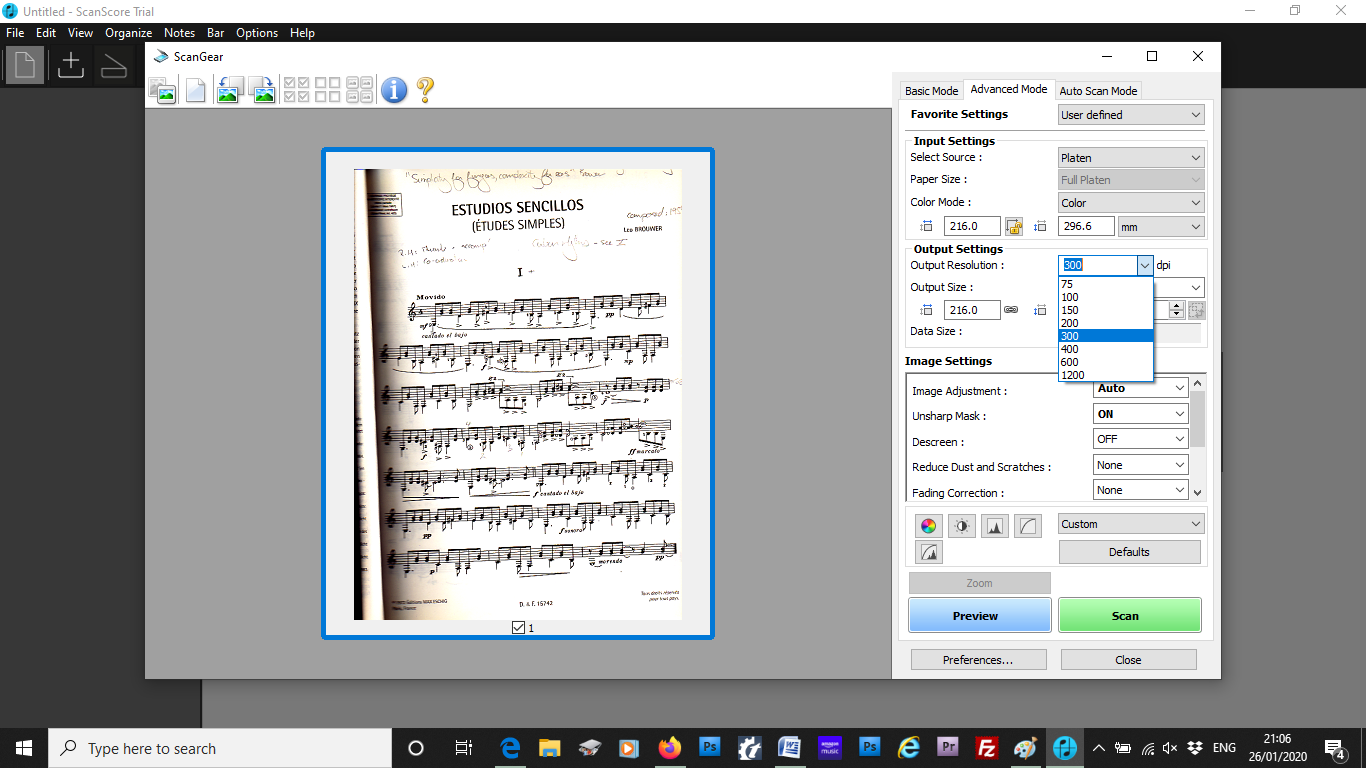The height and width of the screenshot is (768, 1366).
Task: Select 1200 dpi from the resolution list
Action: (x=1106, y=375)
